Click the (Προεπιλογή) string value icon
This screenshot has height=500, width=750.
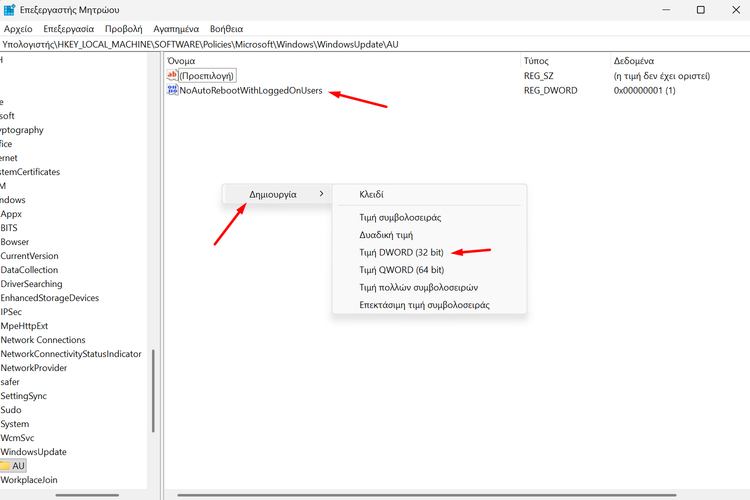click(172, 76)
